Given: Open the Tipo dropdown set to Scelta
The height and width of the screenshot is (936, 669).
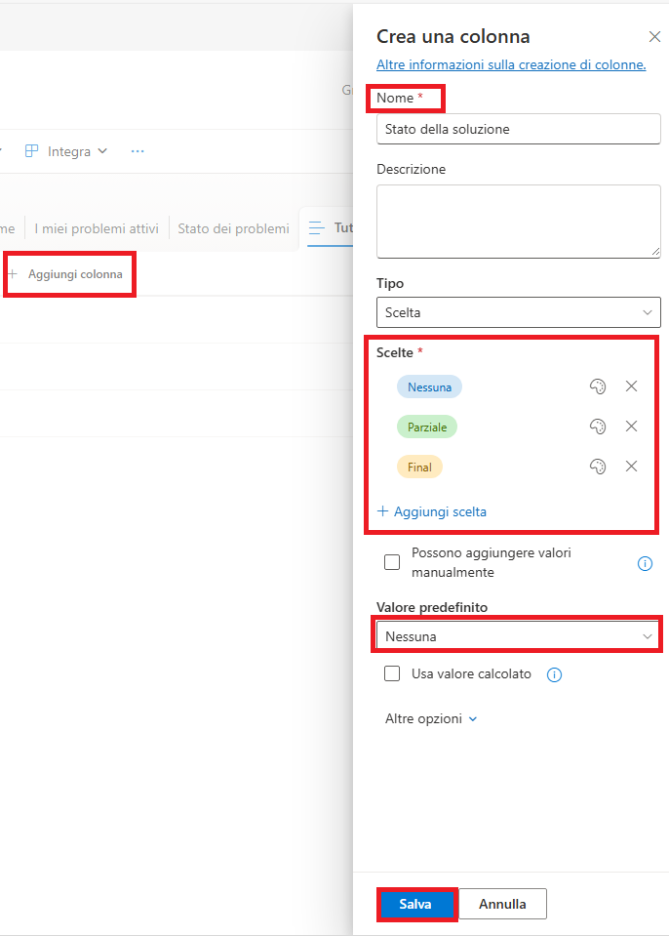Looking at the screenshot, I should tap(518, 312).
